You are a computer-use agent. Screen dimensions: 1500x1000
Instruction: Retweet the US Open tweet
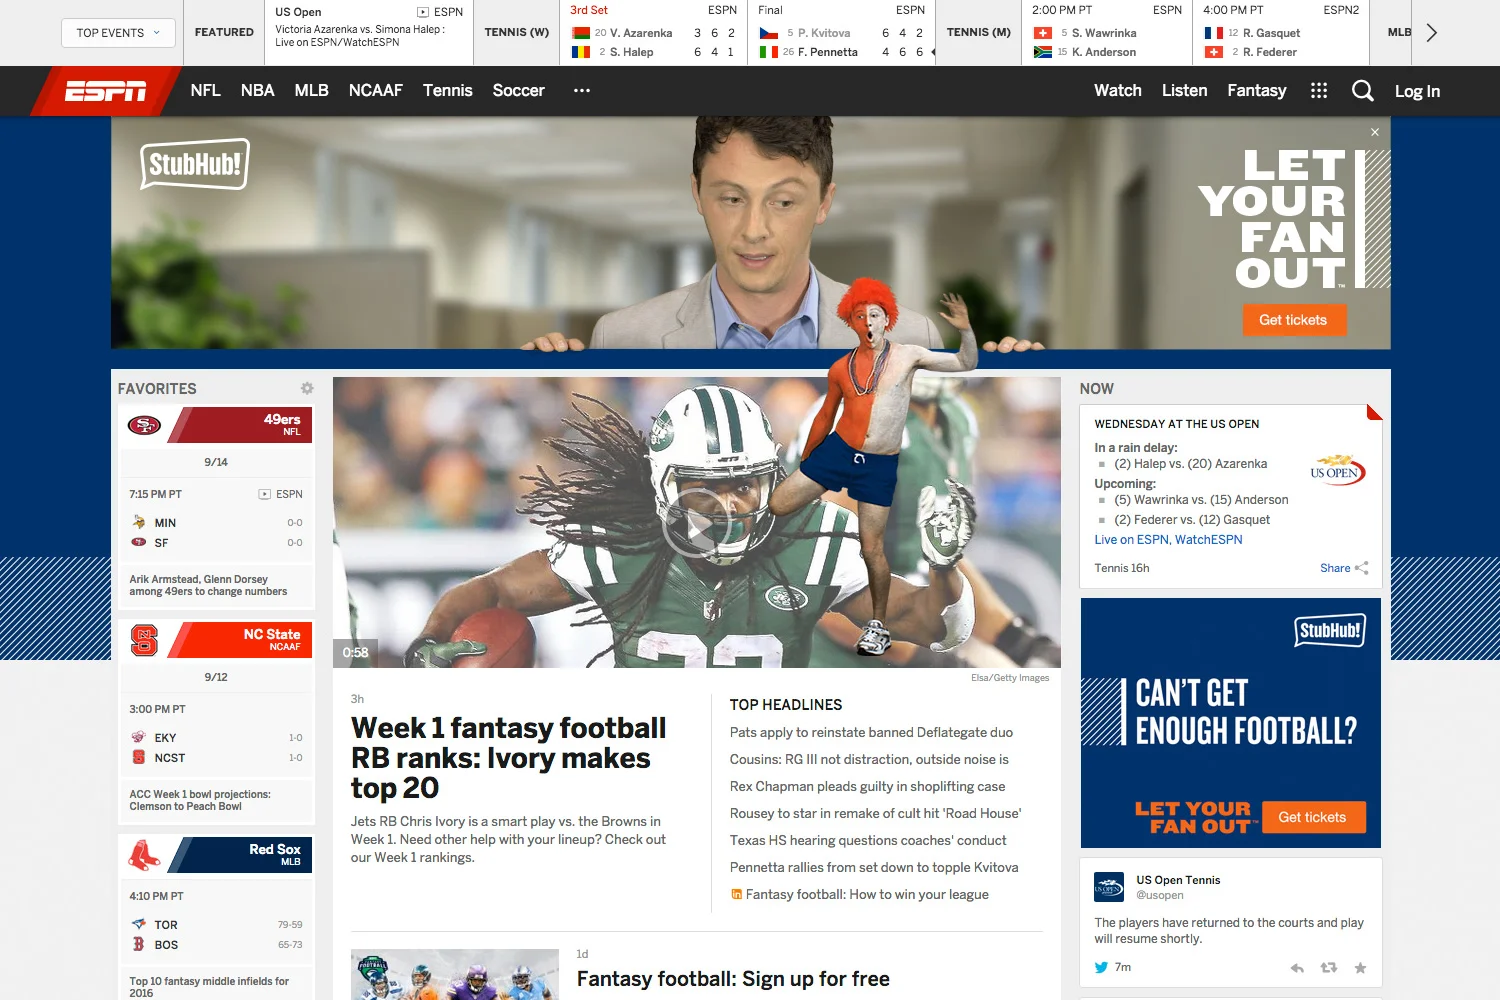1329,968
